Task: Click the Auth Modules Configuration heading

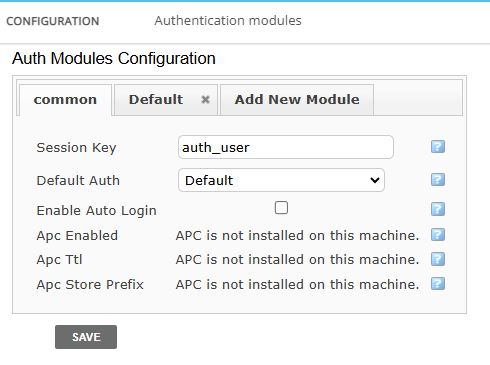Action: (114, 59)
